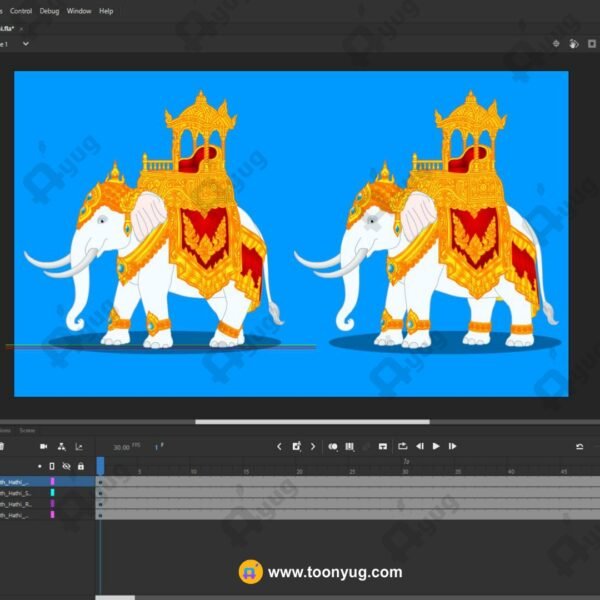Viewport: 600px width, 600px height.
Task: Click the insert keyframe icon
Action: click(297, 446)
